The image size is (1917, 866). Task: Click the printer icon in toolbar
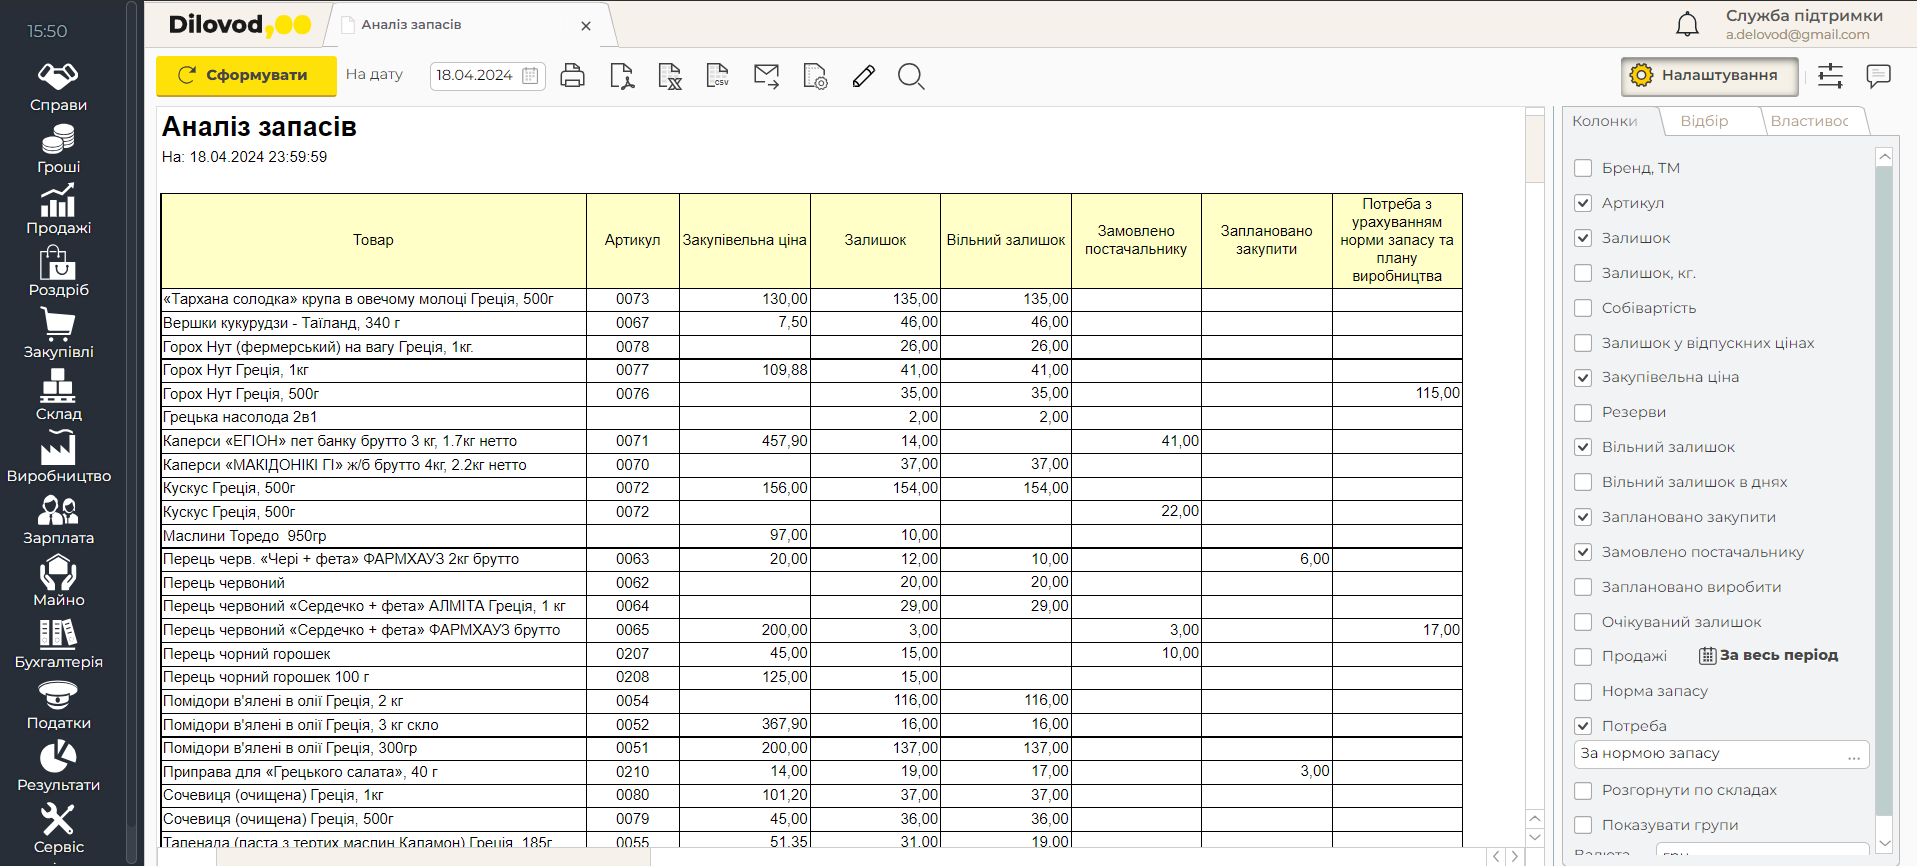pyautogui.click(x=572, y=76)
